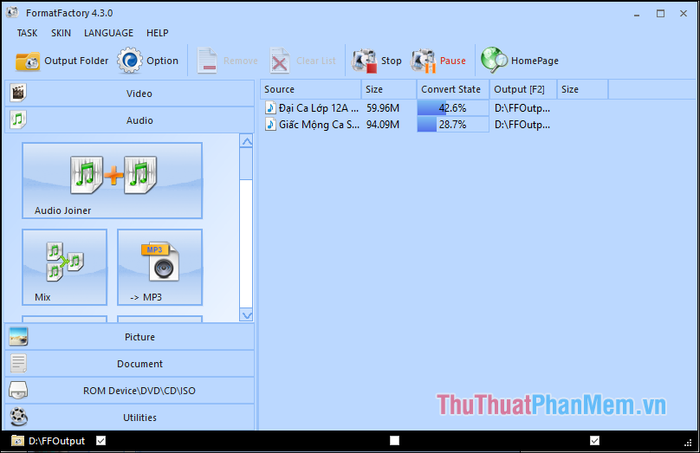Viewport: 700px width, 453px height.
Task: Untick the checked status bar checkbox on the right
Action: [595, 441]
